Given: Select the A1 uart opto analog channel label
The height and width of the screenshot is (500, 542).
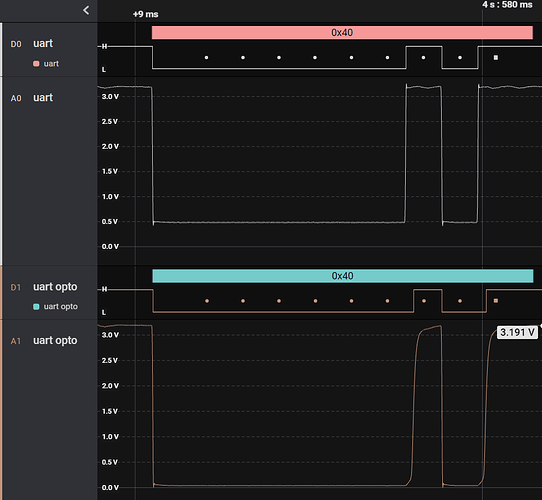Looking at the screenshot, I should (x=55, y=341).
